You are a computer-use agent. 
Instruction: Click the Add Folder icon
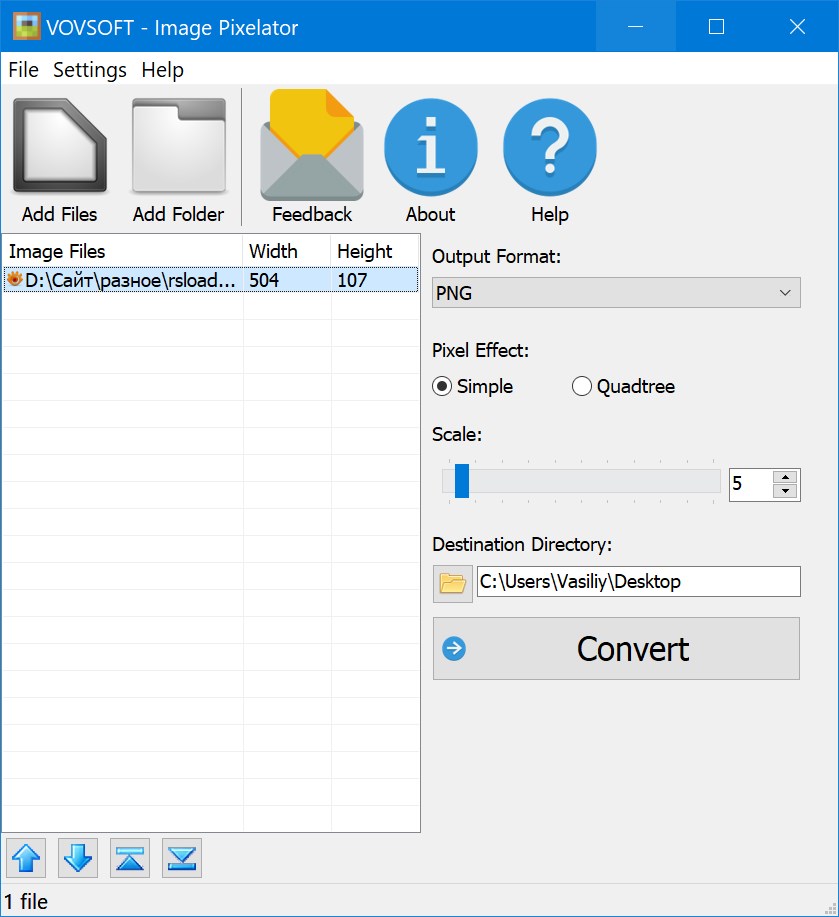tap(178, 146)
